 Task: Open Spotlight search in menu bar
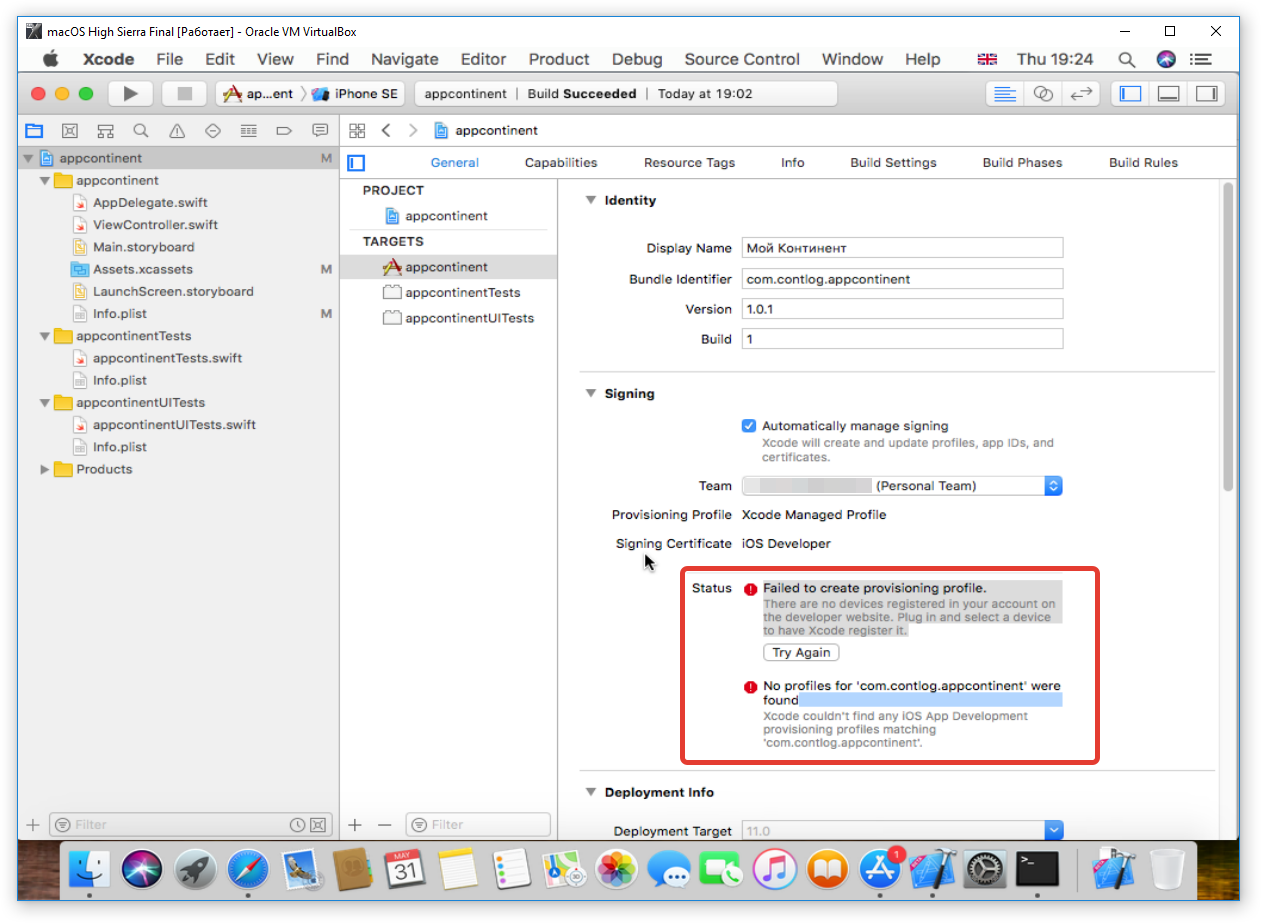point(1127,60)
